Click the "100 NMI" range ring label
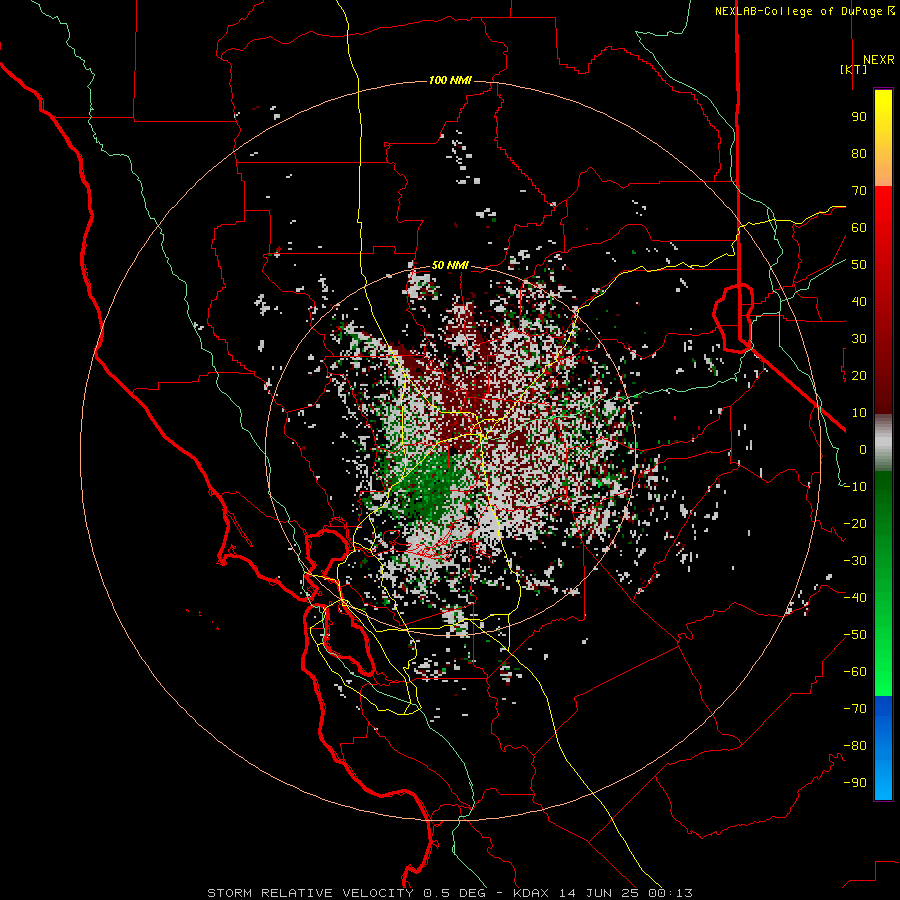Viewport: 900px width, 900px height. tap(450, 80)
